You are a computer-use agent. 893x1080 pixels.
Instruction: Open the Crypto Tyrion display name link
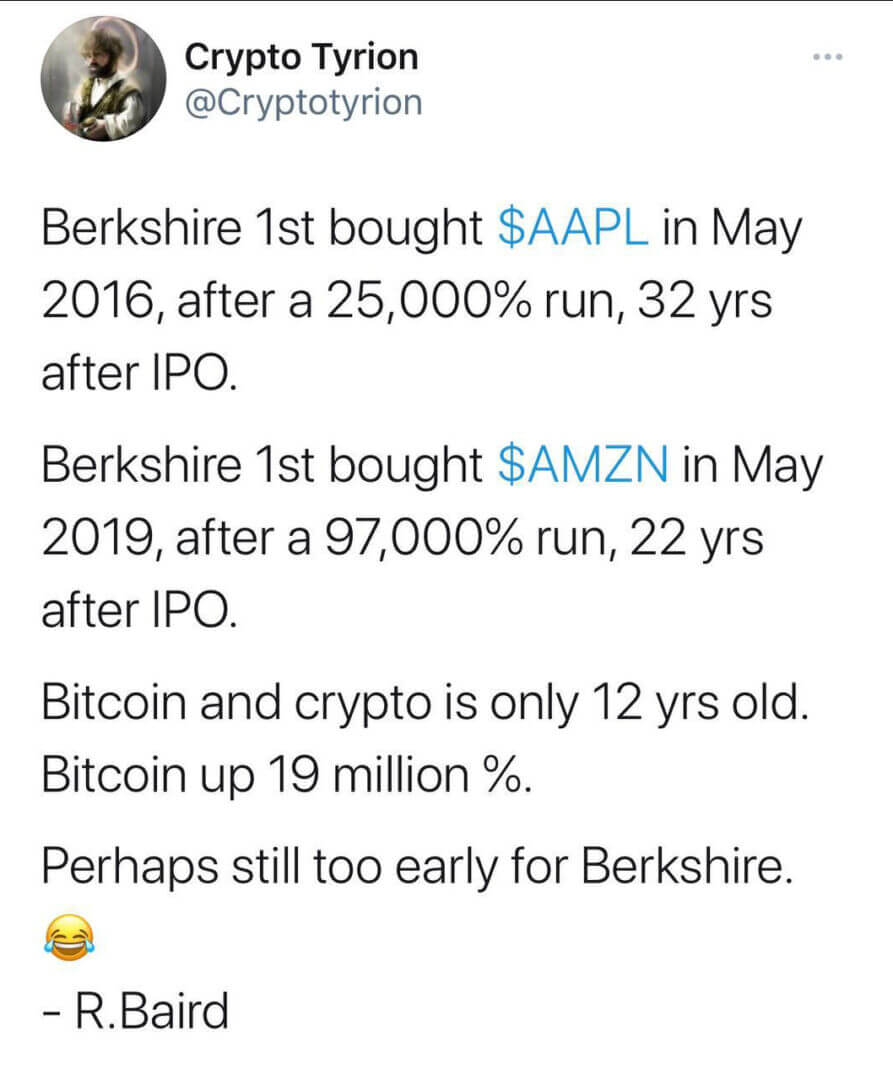click(301, 58)
